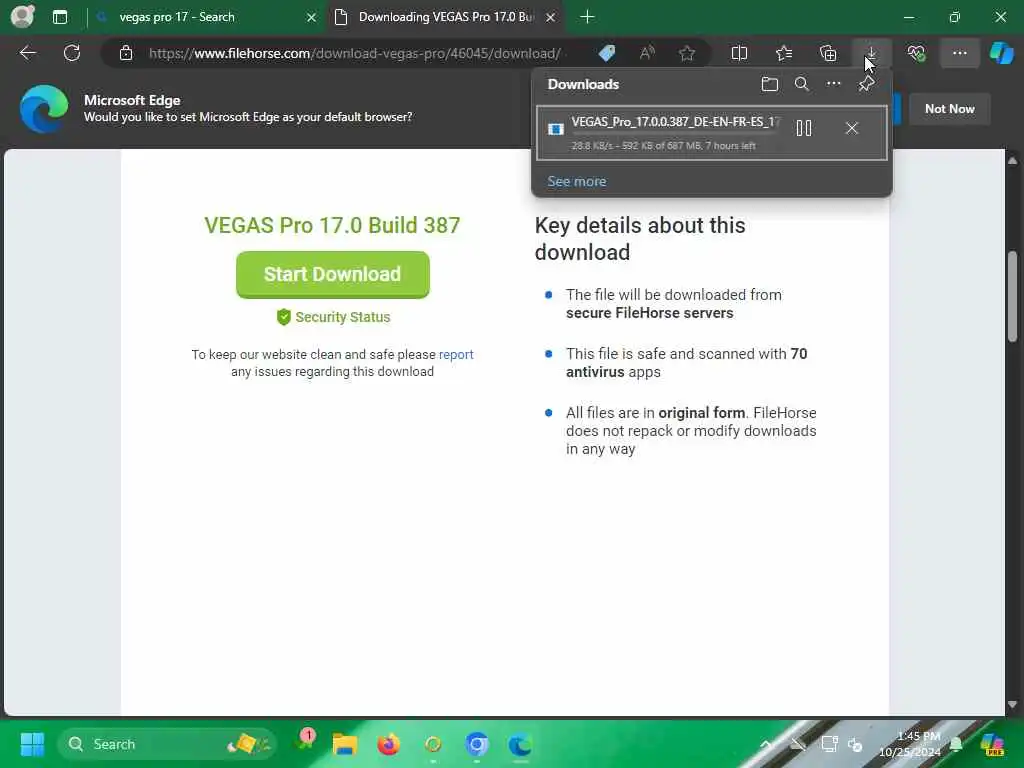View site information via lock icon

(x=126, y=53)
